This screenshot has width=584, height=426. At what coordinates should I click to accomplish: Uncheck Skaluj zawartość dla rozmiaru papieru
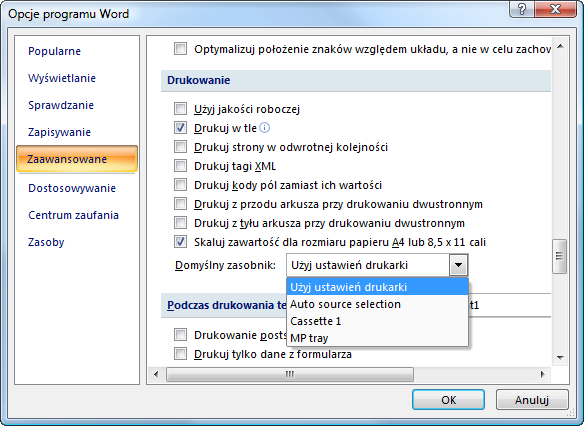point(181,242)
